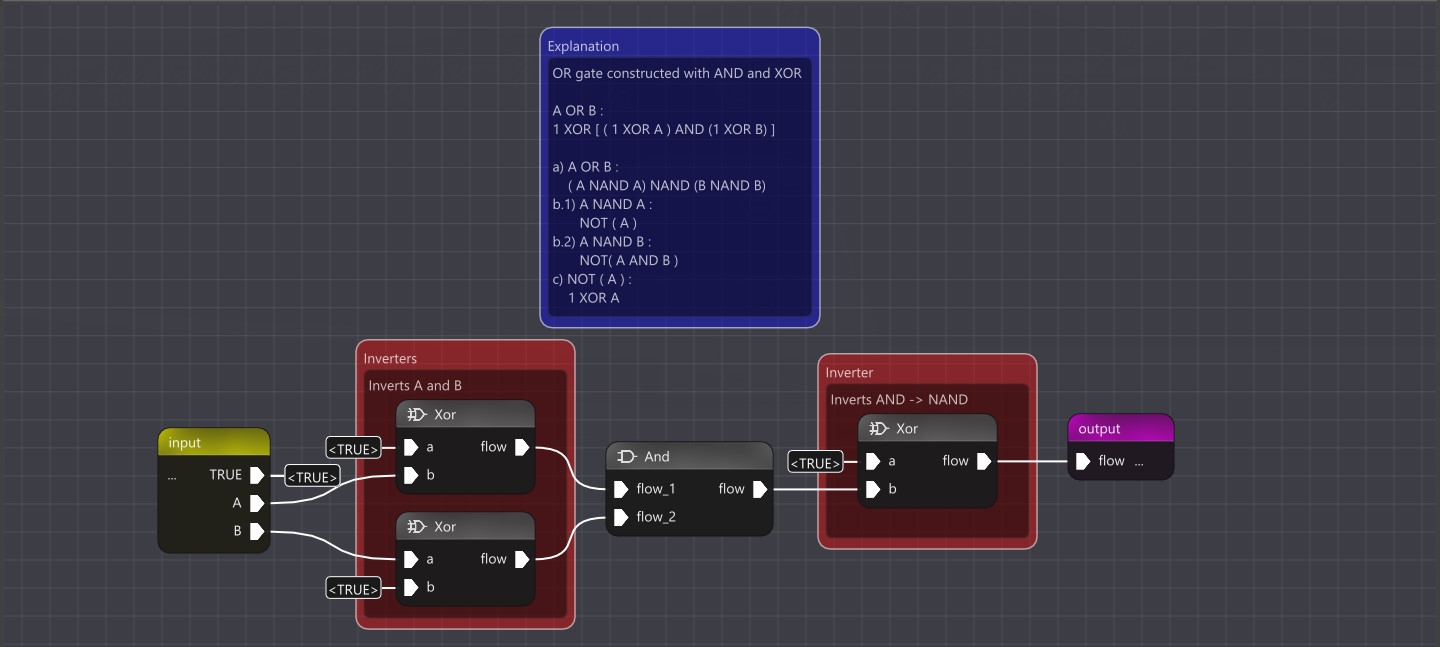
Task: Click the flow output port of the Xor wired to flow_1
Action: [x=521, y=447]
